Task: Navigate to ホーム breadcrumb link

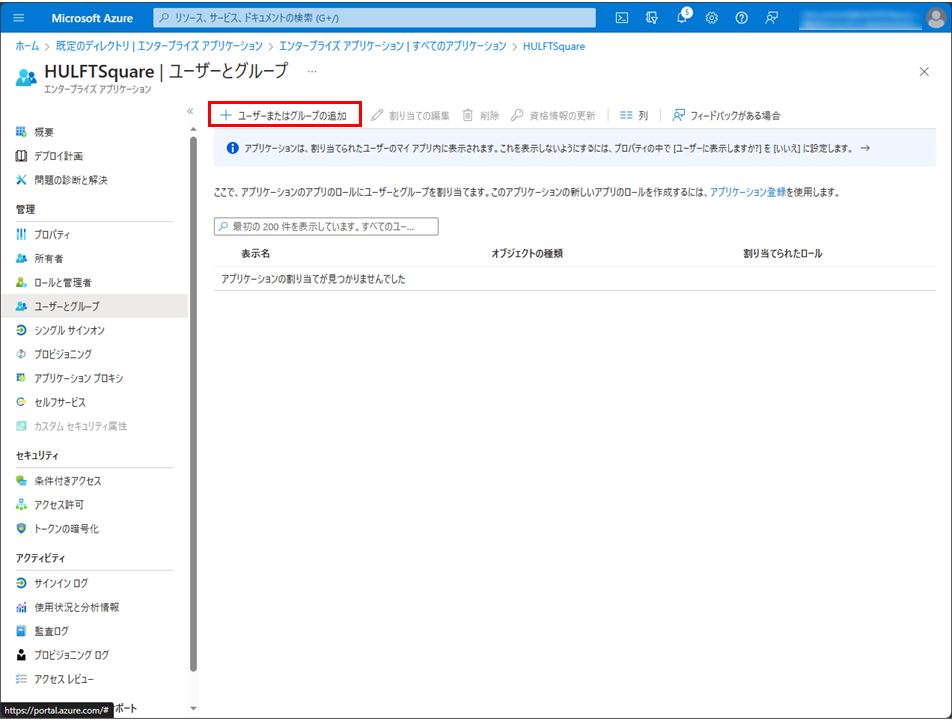Action: (x=27, y=46)
